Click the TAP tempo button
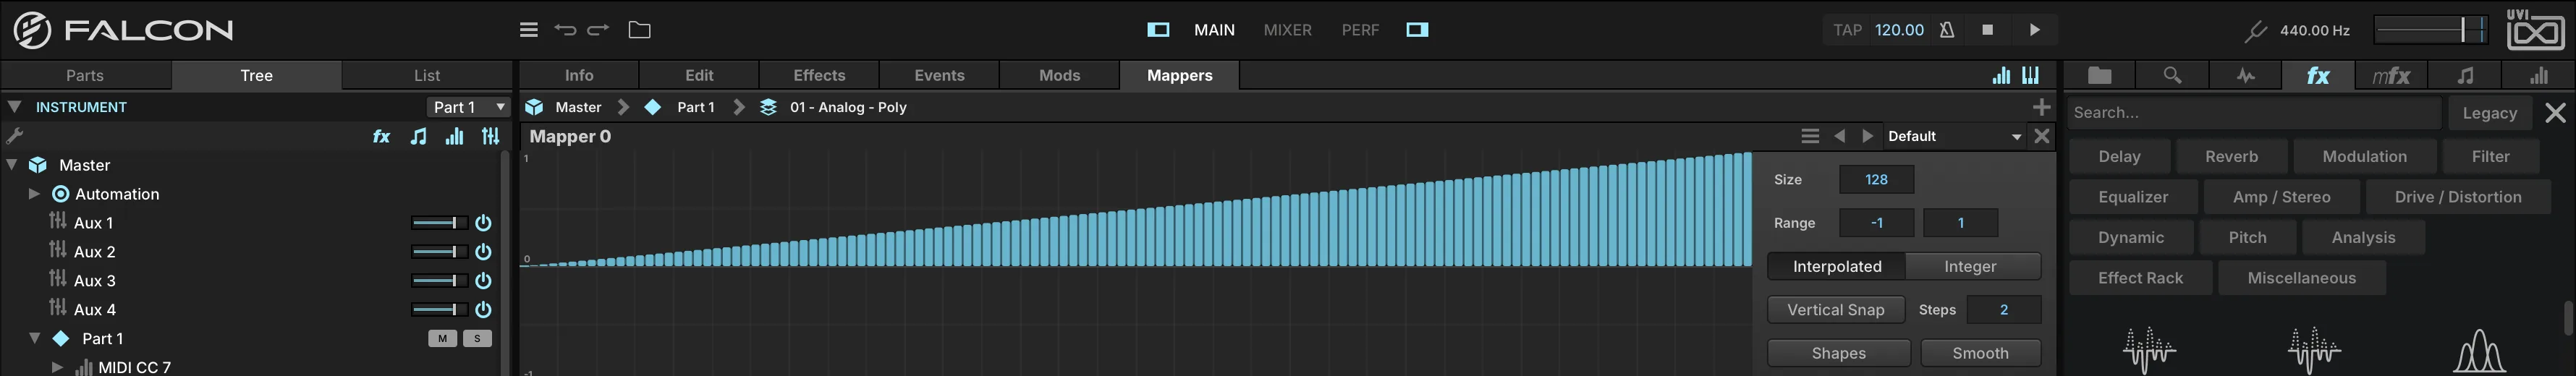The height and width of the screenshot is (376, 2576). coord(1847,30)
